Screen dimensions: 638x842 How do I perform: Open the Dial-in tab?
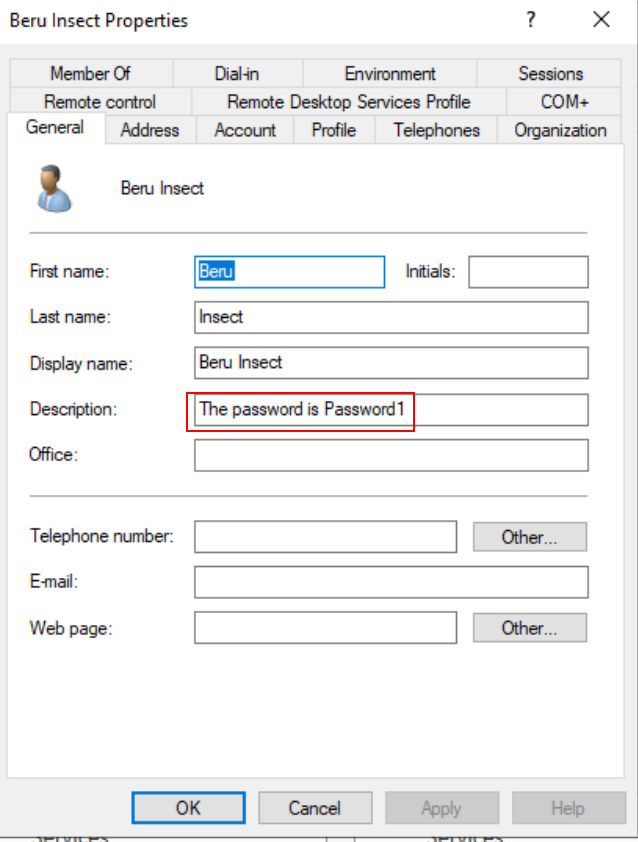click(x=237, y=74)
